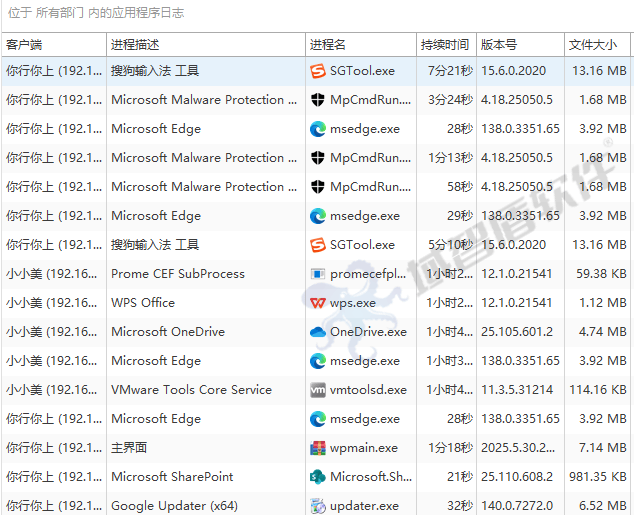This screenshot has height=515, width=634.
Task: Select the duration cell 7分21秒
Action: [x=450, y=71]
